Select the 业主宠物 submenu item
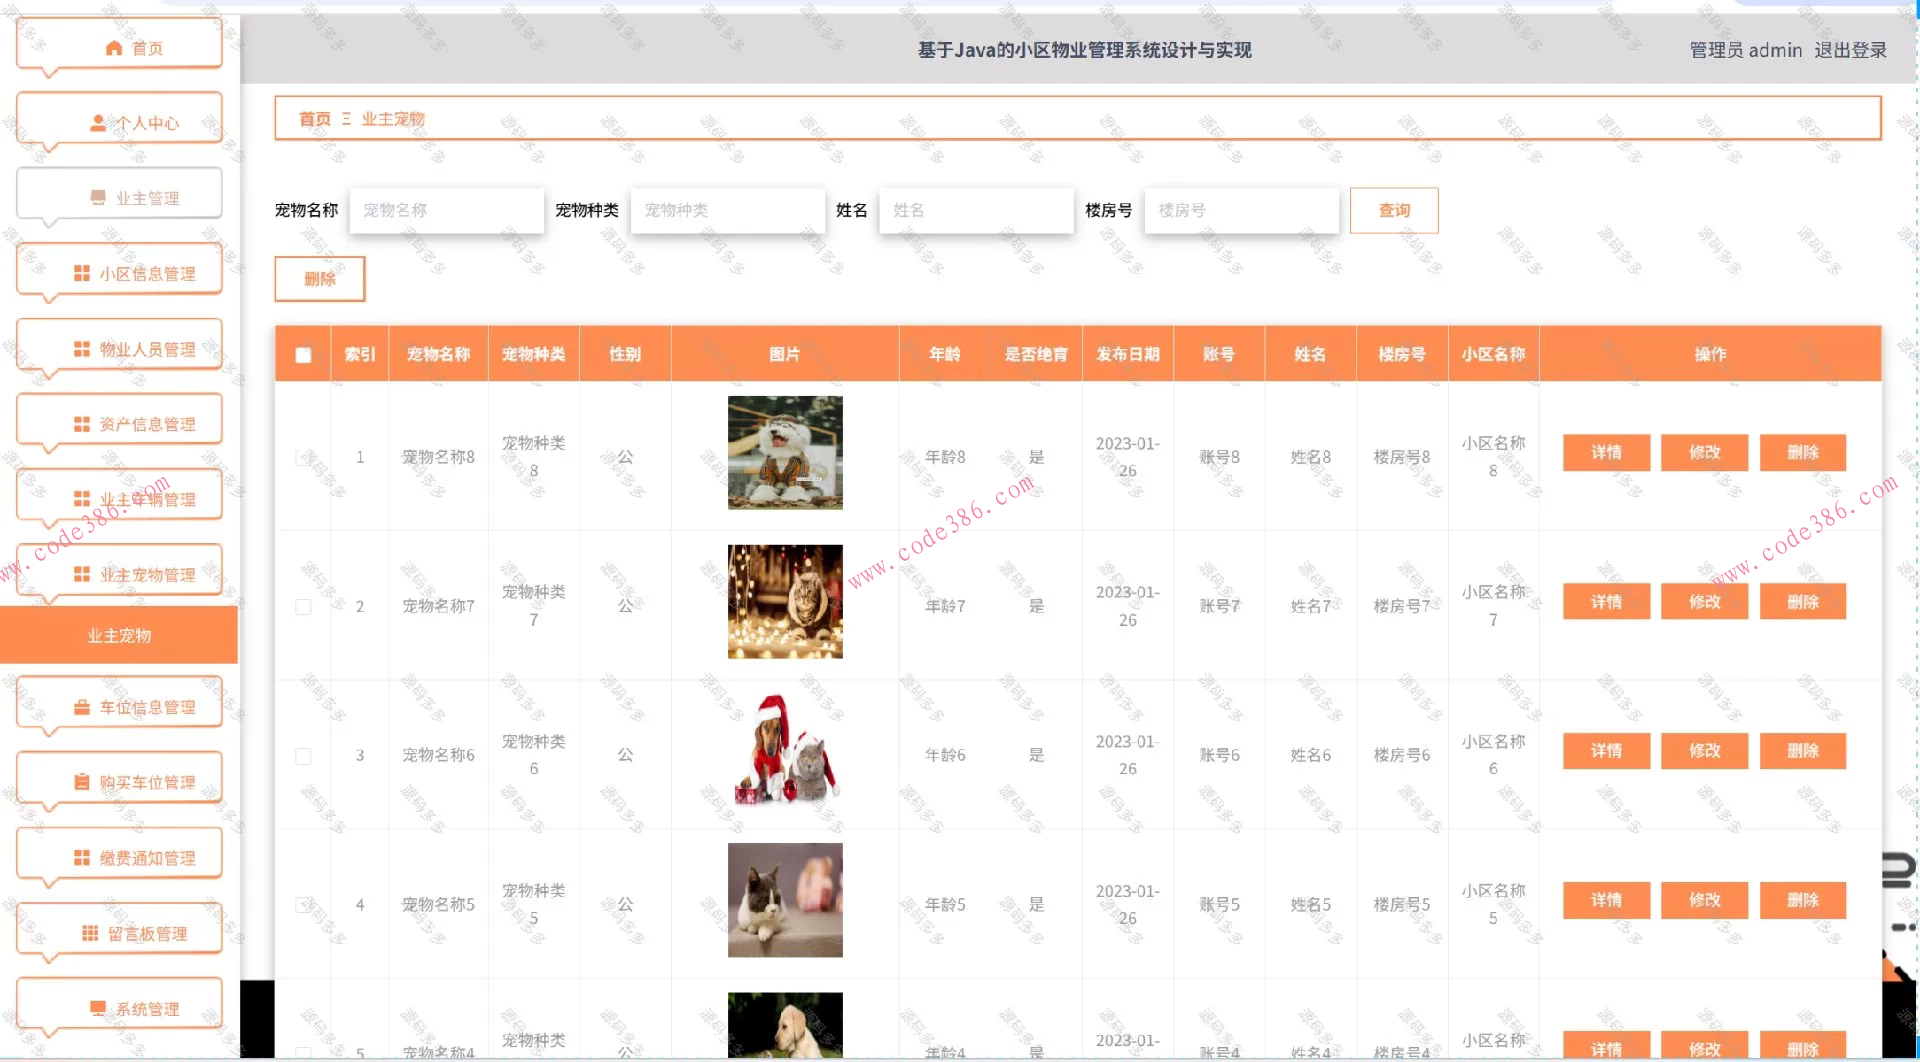This screenshot has height=1062, width=1920. pos(119,635)
